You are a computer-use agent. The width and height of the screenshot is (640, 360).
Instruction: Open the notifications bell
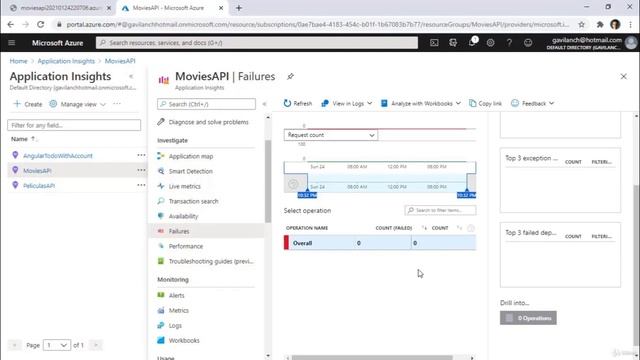472,42
